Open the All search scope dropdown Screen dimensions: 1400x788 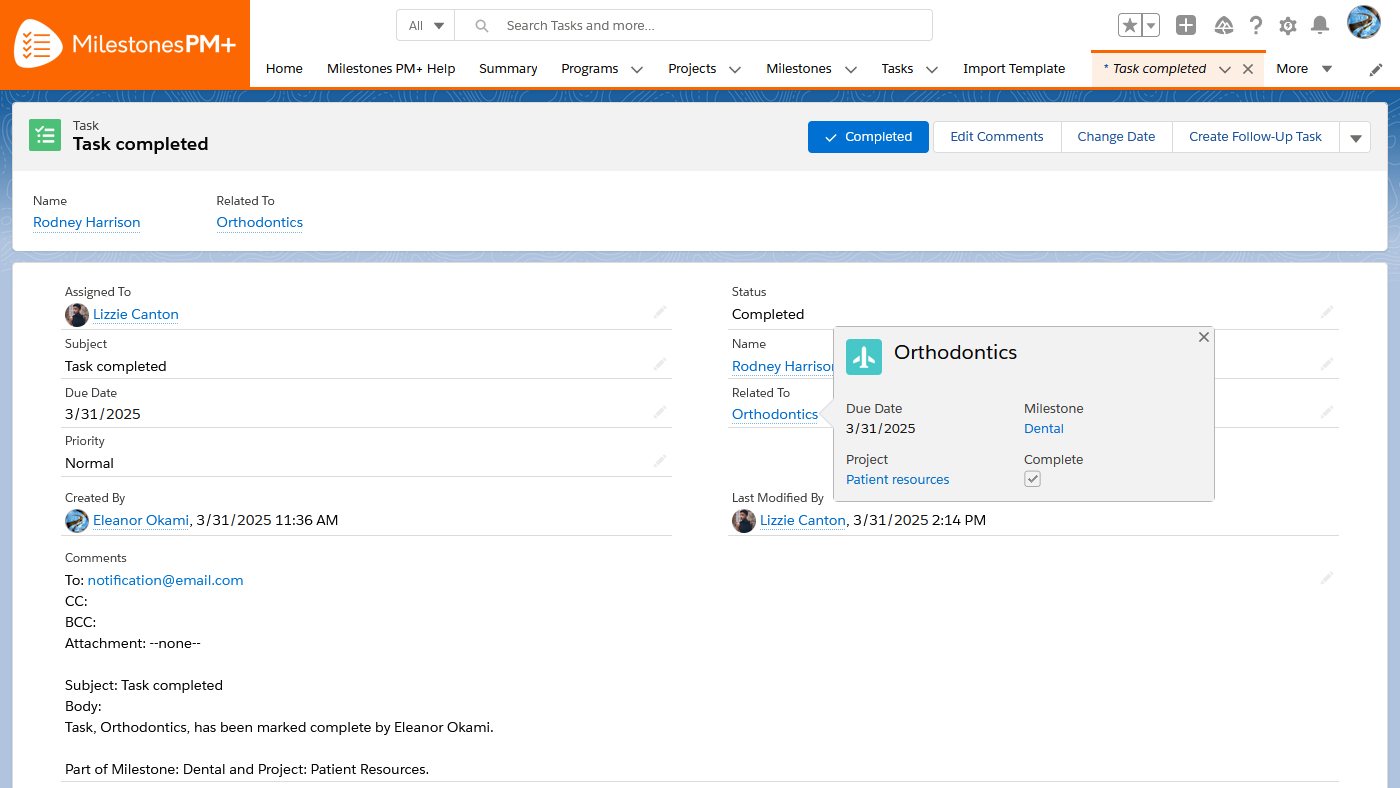click(x=426, y=26)
